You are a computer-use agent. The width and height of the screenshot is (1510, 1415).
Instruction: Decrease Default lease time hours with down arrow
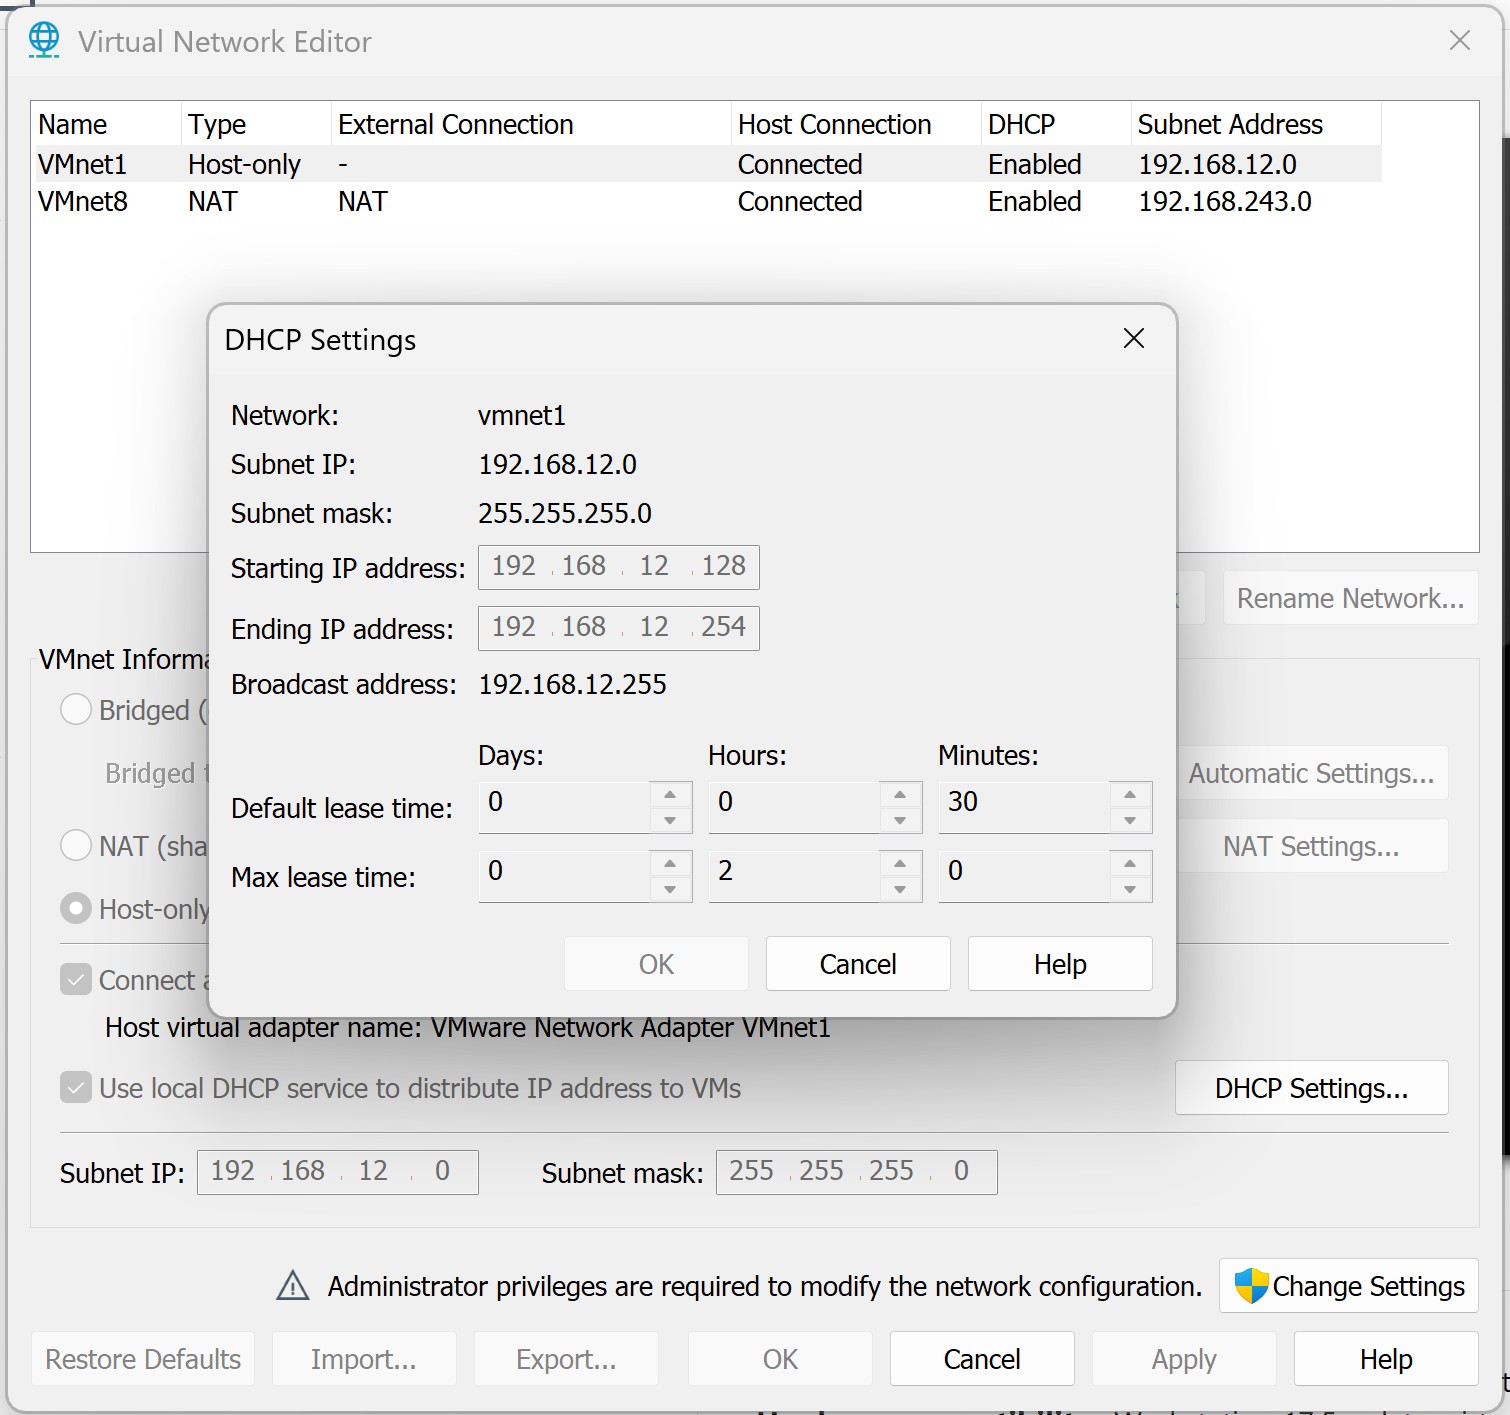900,821
